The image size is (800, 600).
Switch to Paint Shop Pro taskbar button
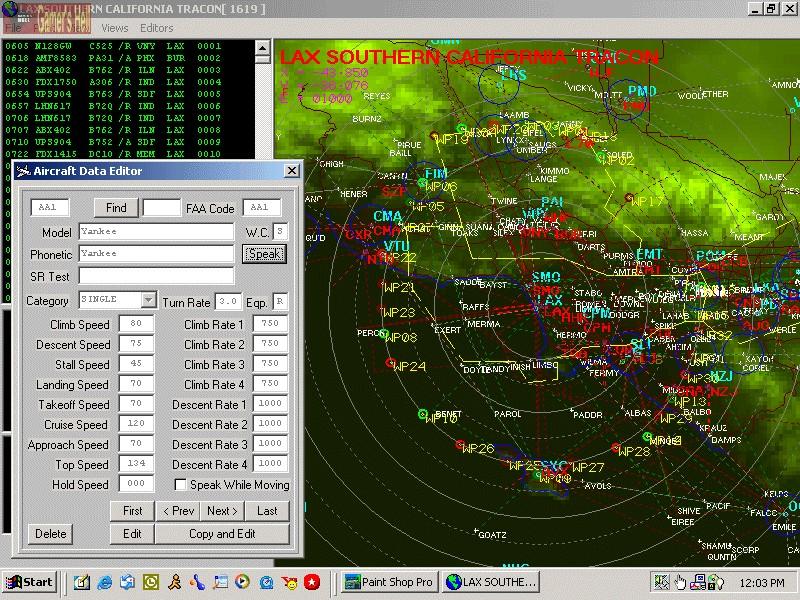click(x=389, y=582)
